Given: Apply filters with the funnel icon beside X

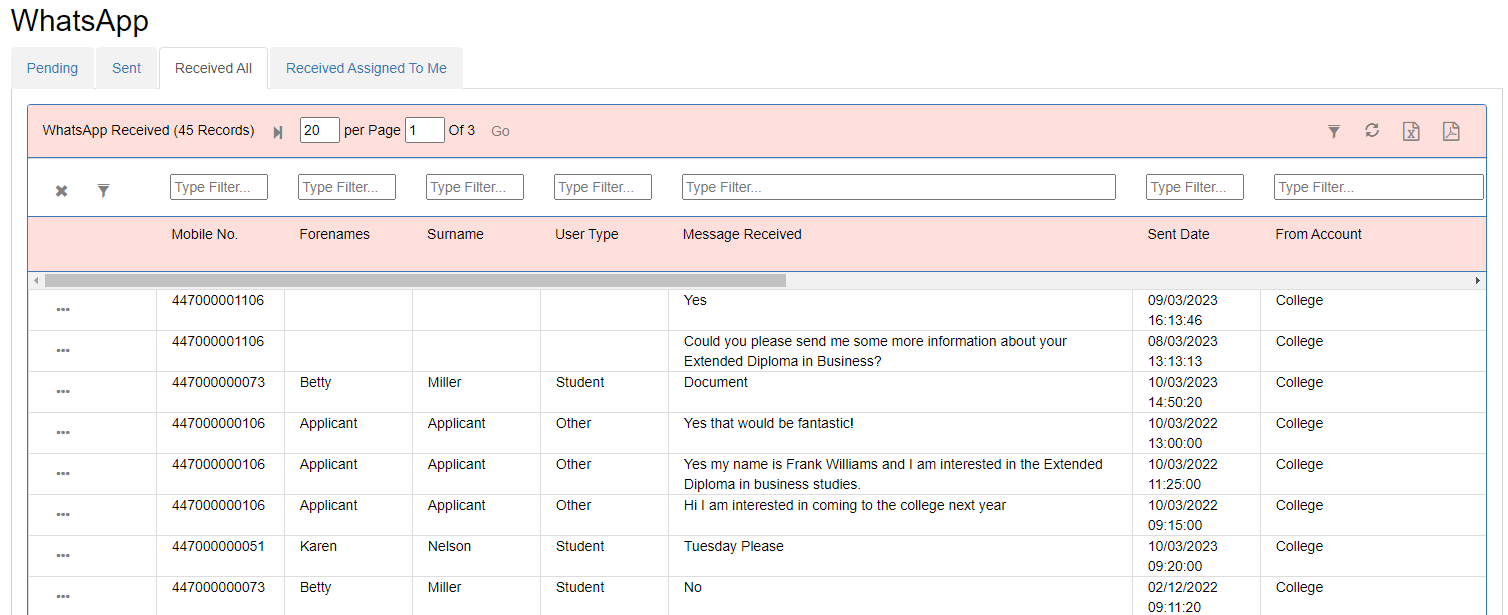Looking at the screenshot, I should tap(103, 190).
